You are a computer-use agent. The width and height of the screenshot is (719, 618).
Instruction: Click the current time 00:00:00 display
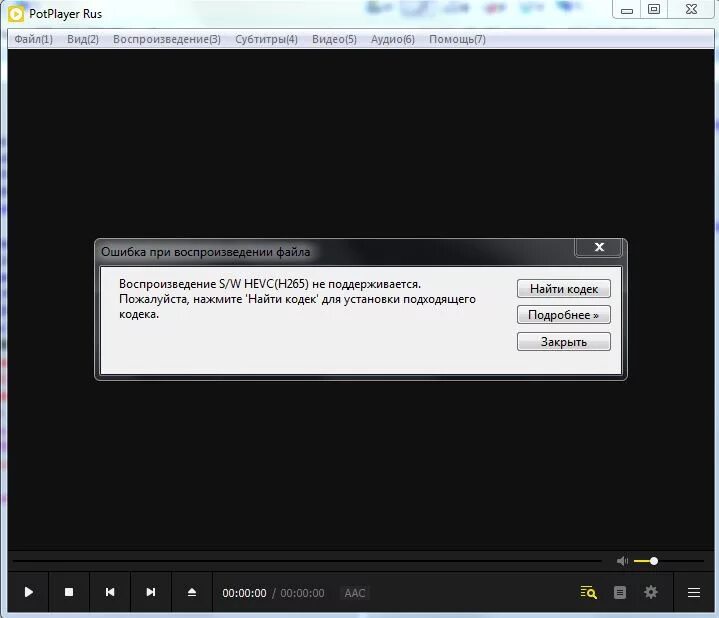244,593
